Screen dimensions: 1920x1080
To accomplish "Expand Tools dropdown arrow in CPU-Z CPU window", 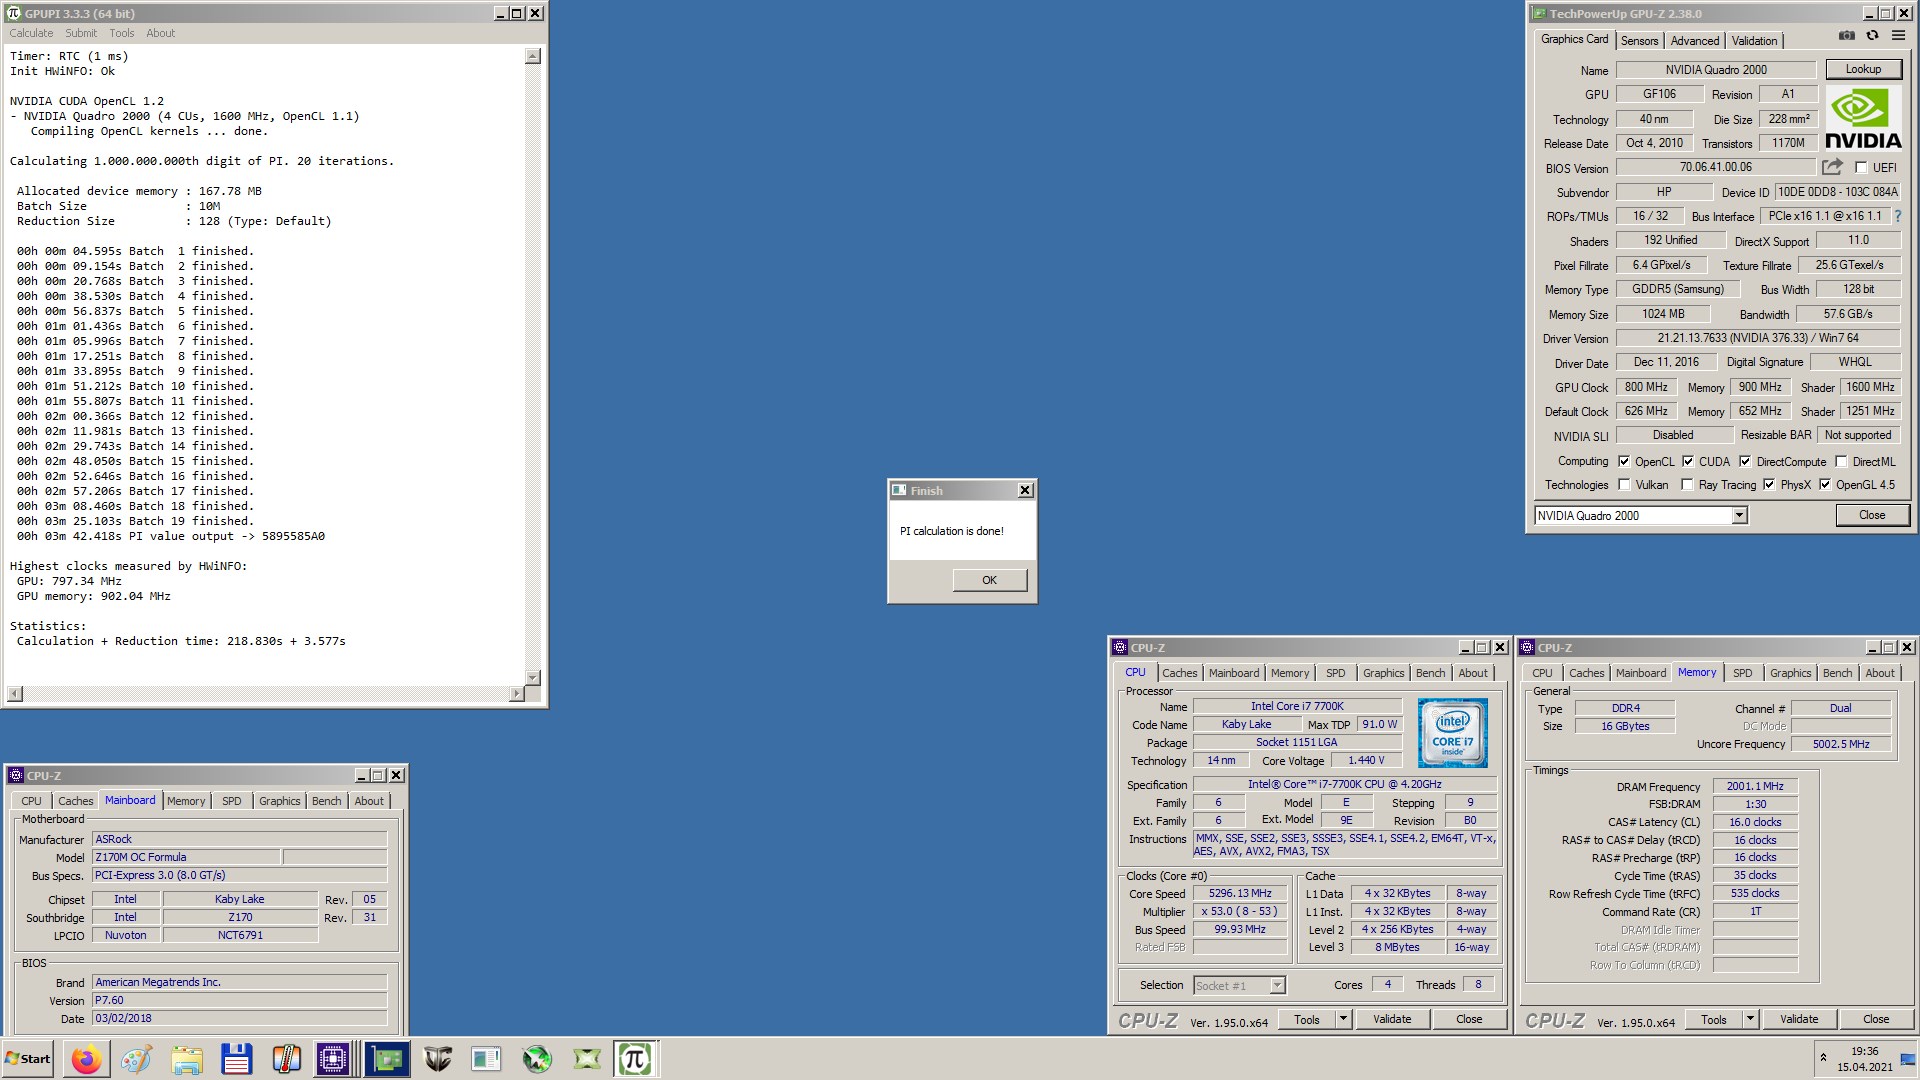I will click(1343, 1019).
